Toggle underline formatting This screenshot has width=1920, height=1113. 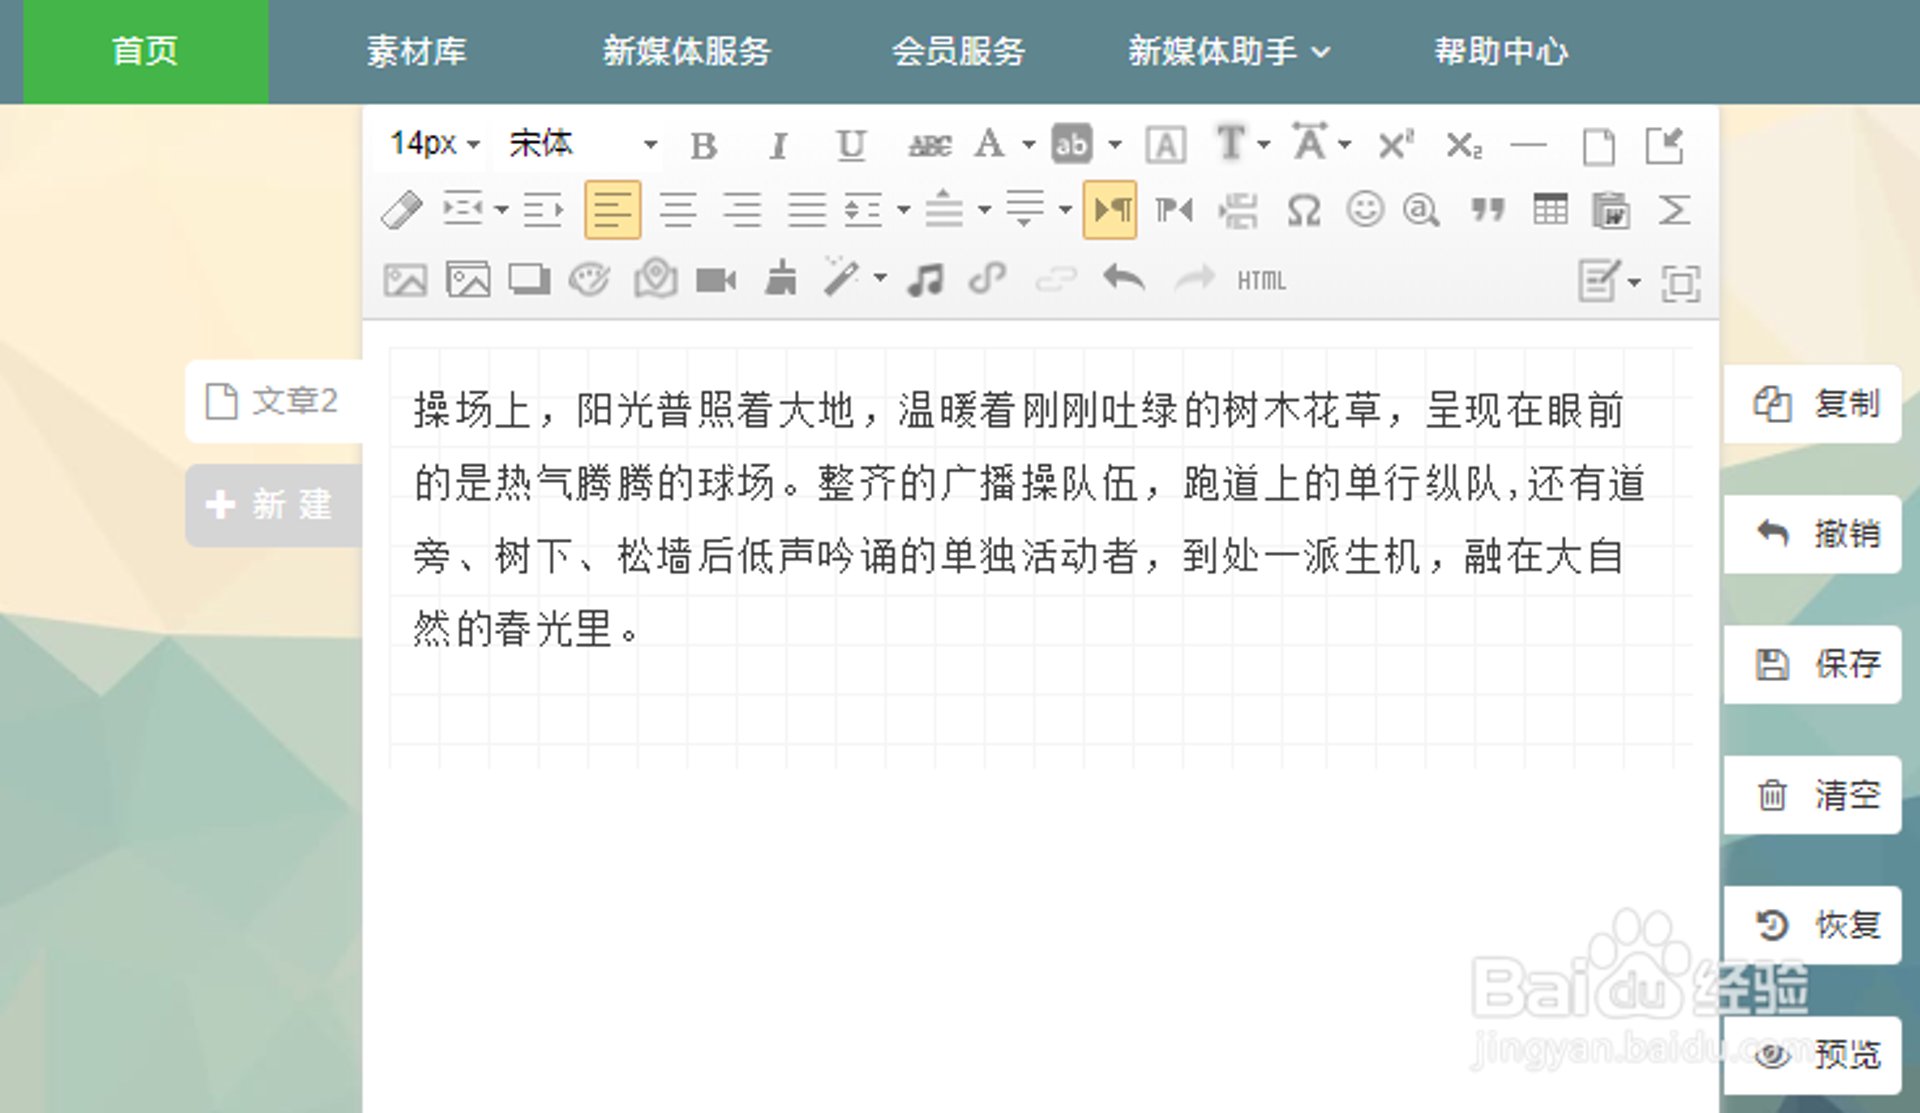pyautogui.click(x=850, y=145)
